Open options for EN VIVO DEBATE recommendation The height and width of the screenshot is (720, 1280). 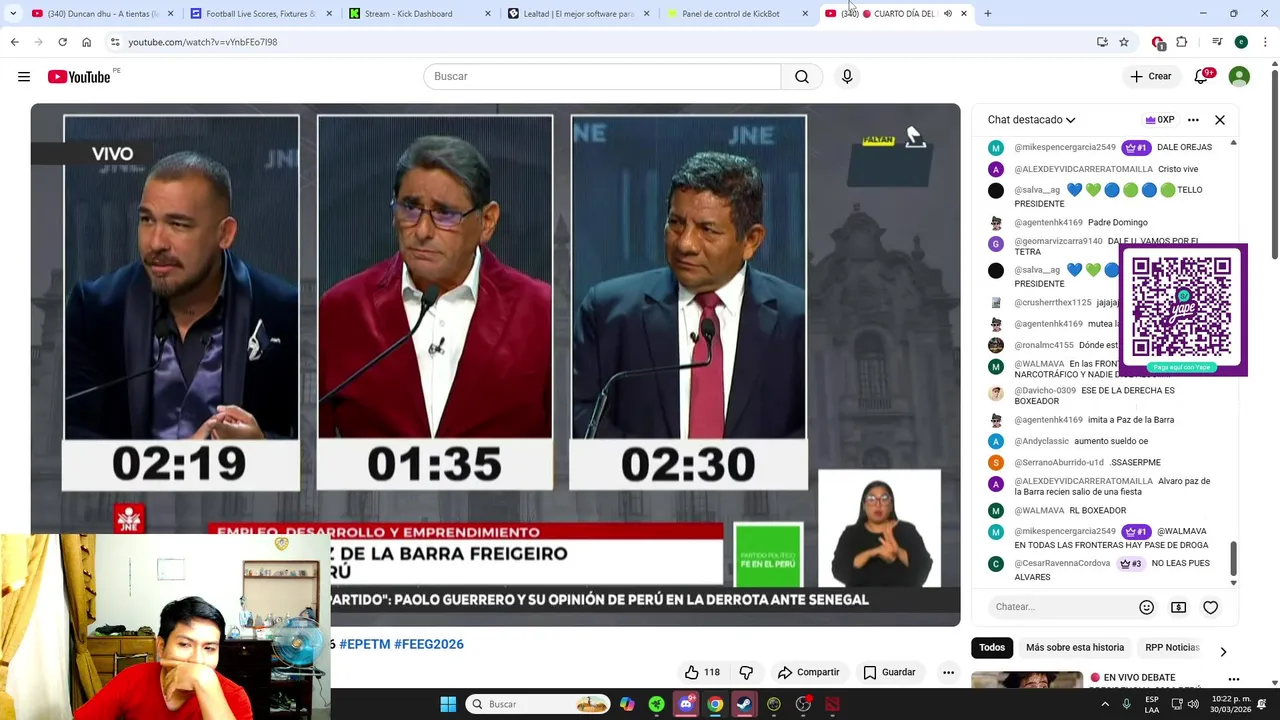coord(1234,680)
